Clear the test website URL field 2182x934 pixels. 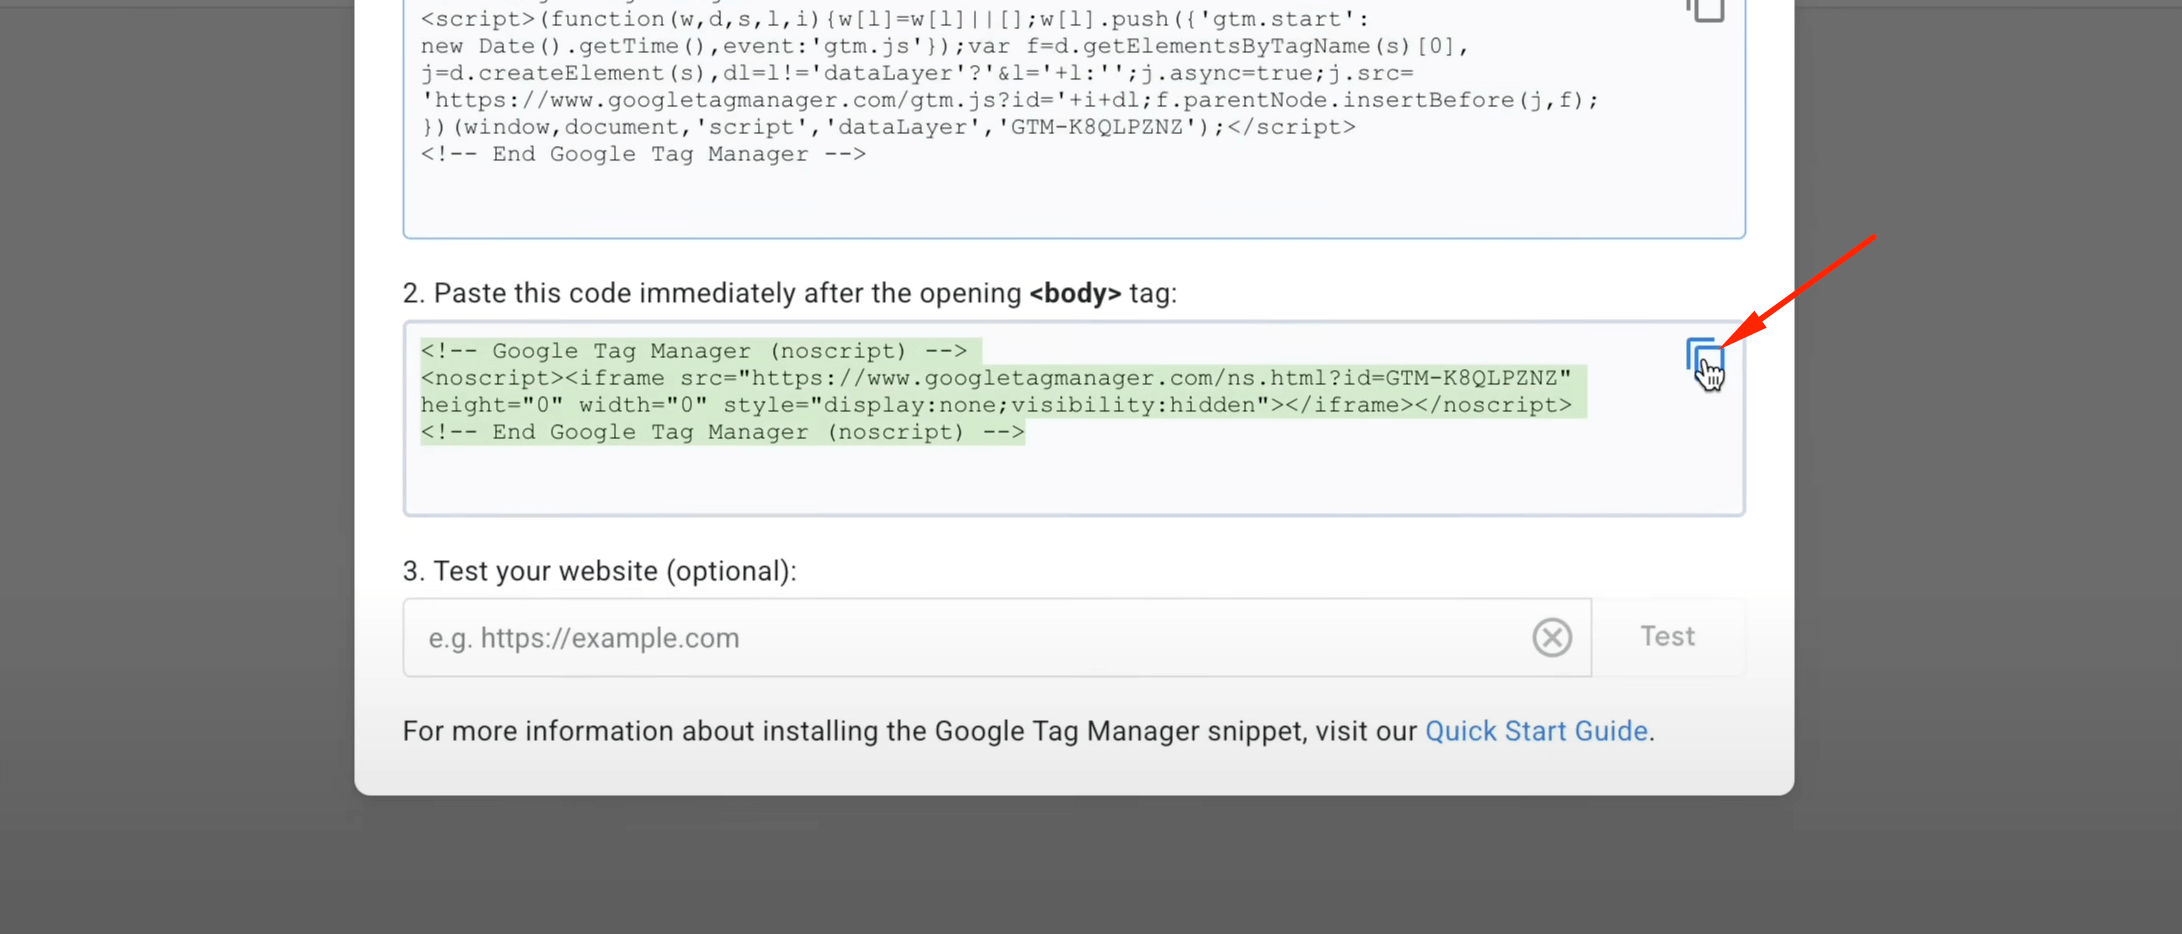1551,637
